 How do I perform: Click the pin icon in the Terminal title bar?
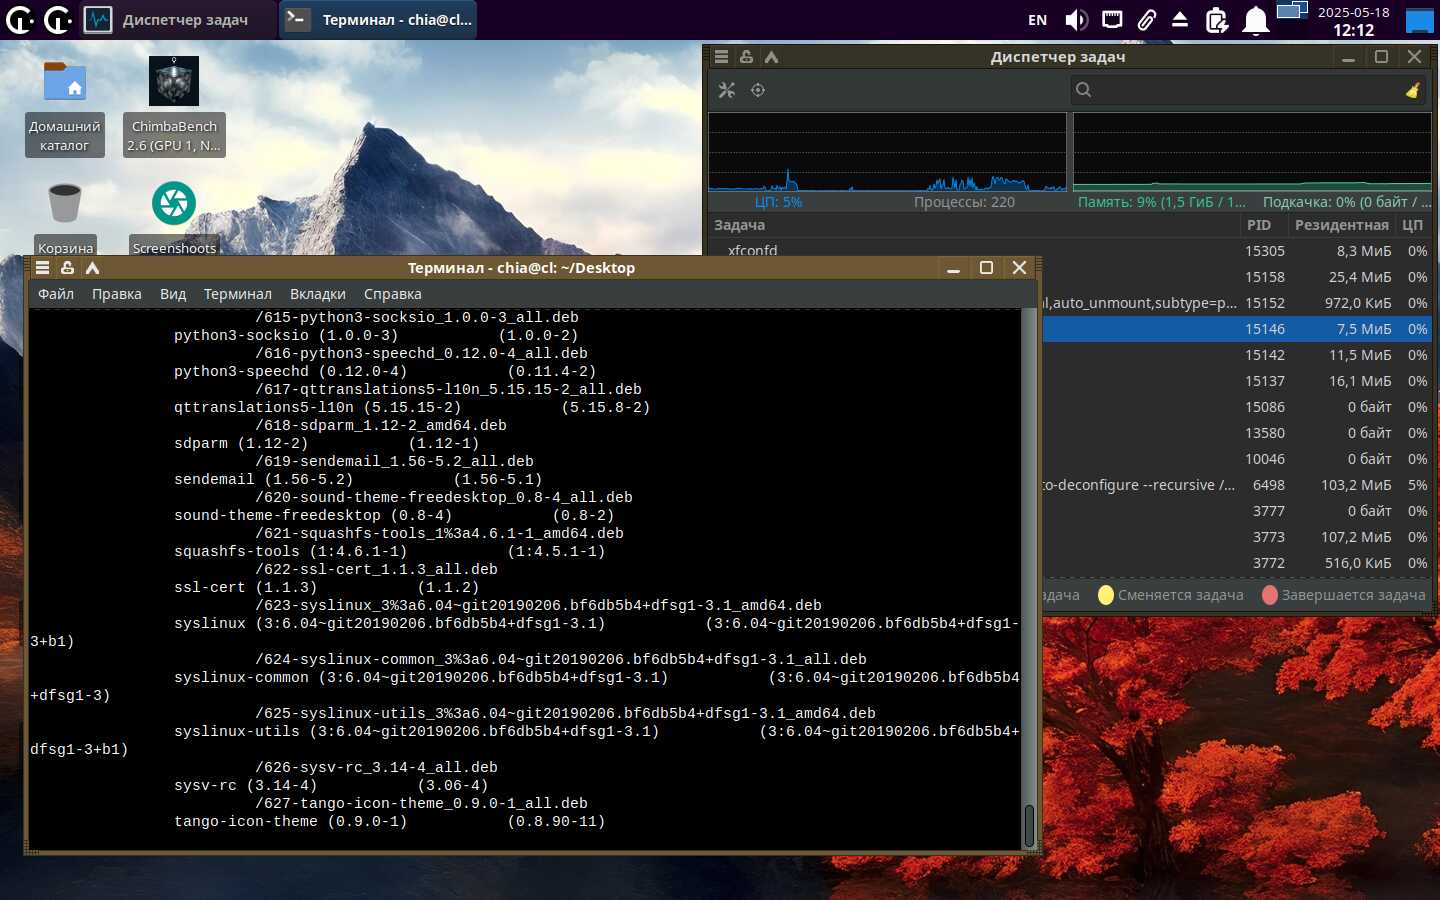(67, 268)
